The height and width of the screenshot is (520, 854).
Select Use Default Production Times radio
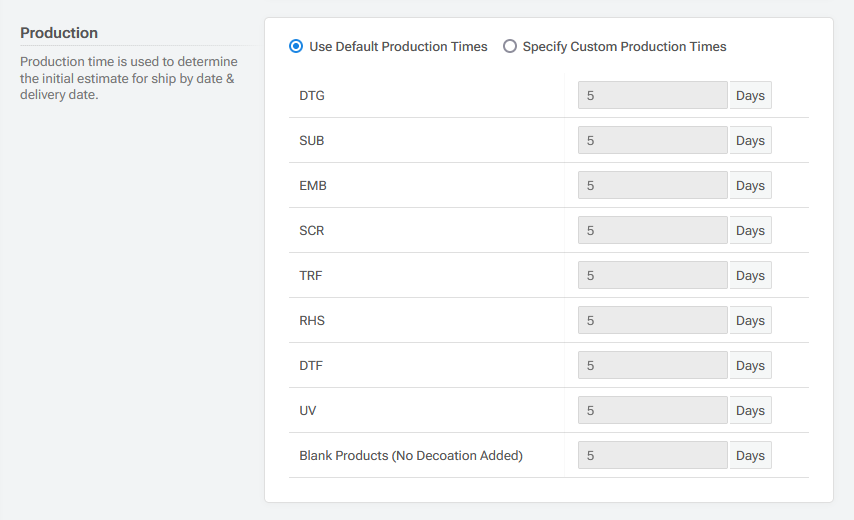click(296, 46)
